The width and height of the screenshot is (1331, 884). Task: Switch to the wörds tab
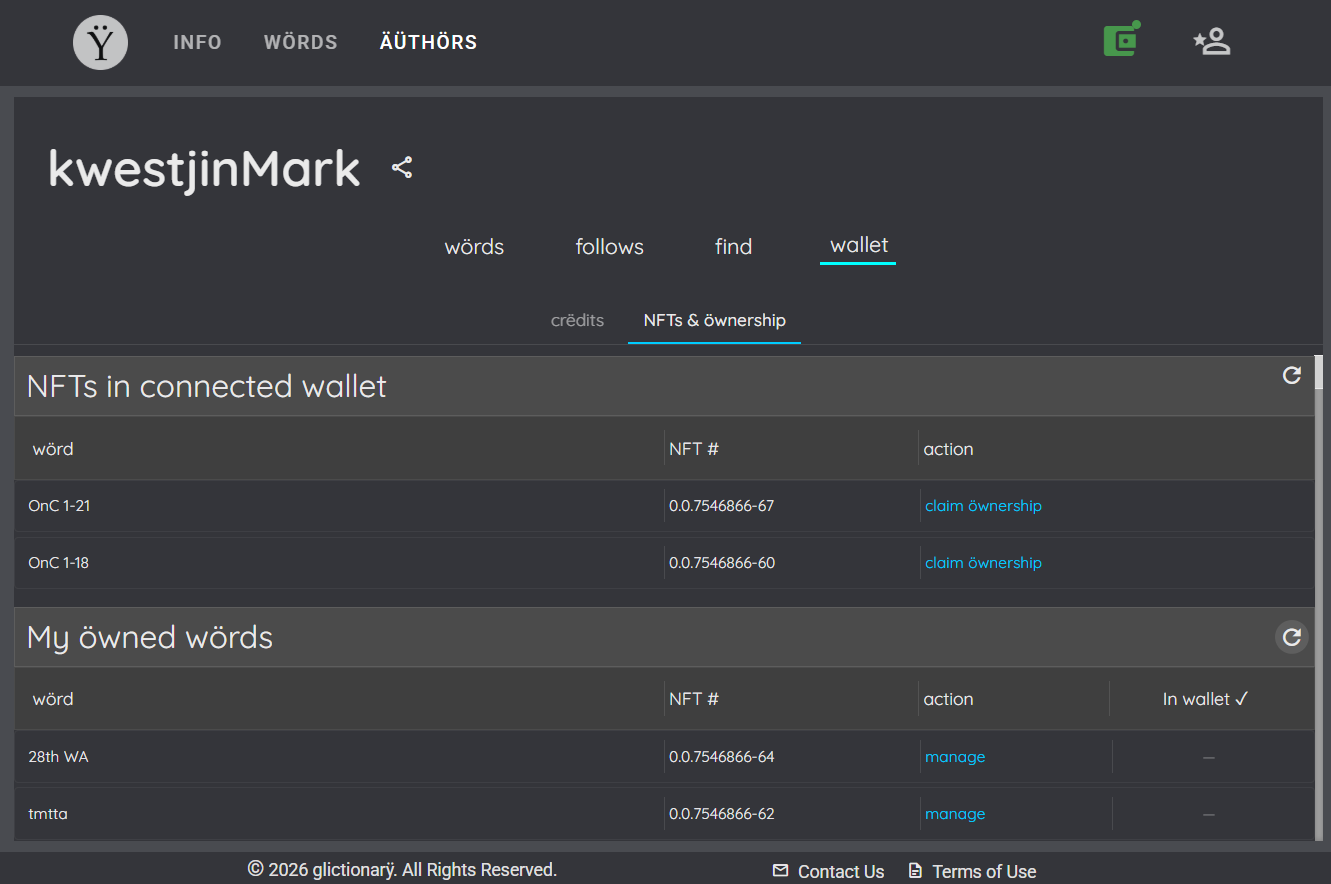click(474, 247)
